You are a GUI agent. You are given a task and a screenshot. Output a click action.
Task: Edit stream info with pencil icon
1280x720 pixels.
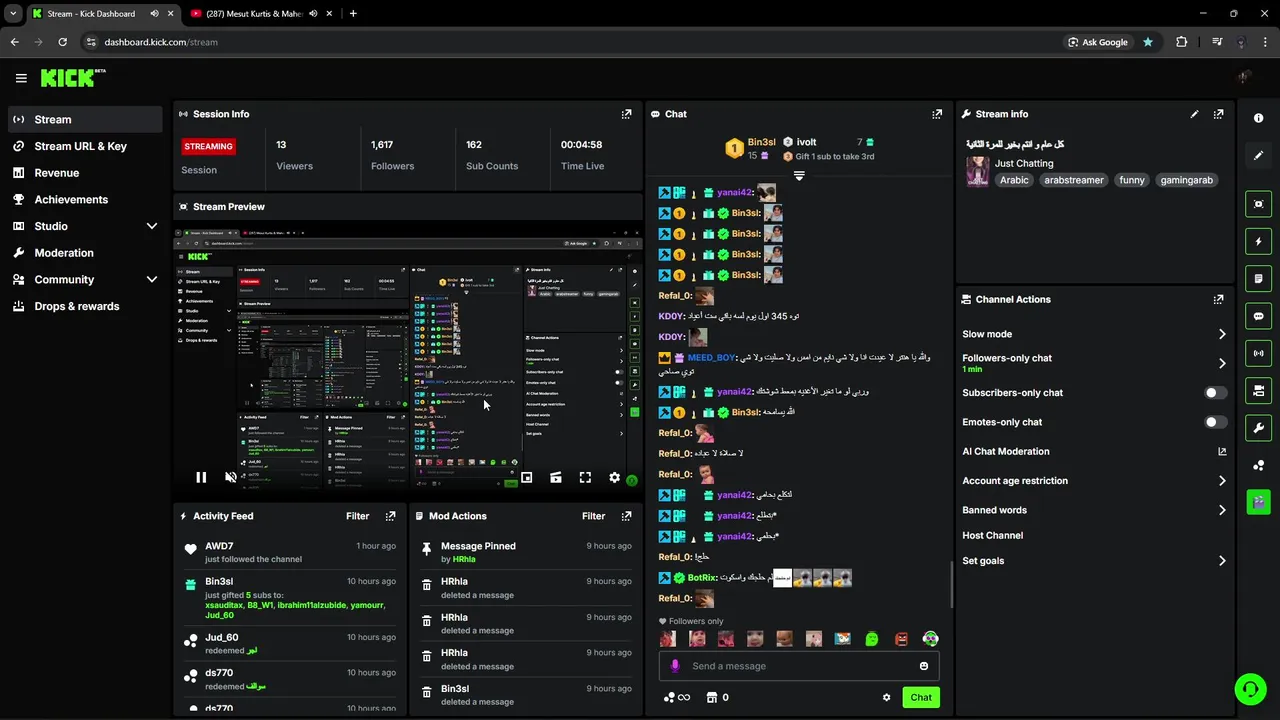(1194, 114)
